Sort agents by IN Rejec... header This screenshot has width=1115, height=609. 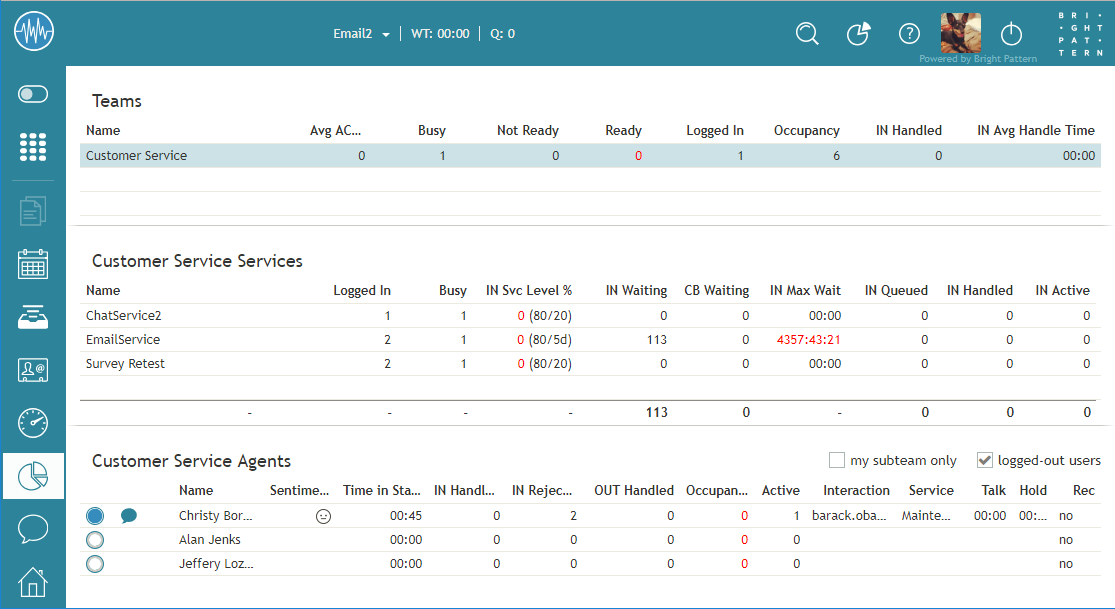(542, 490)
